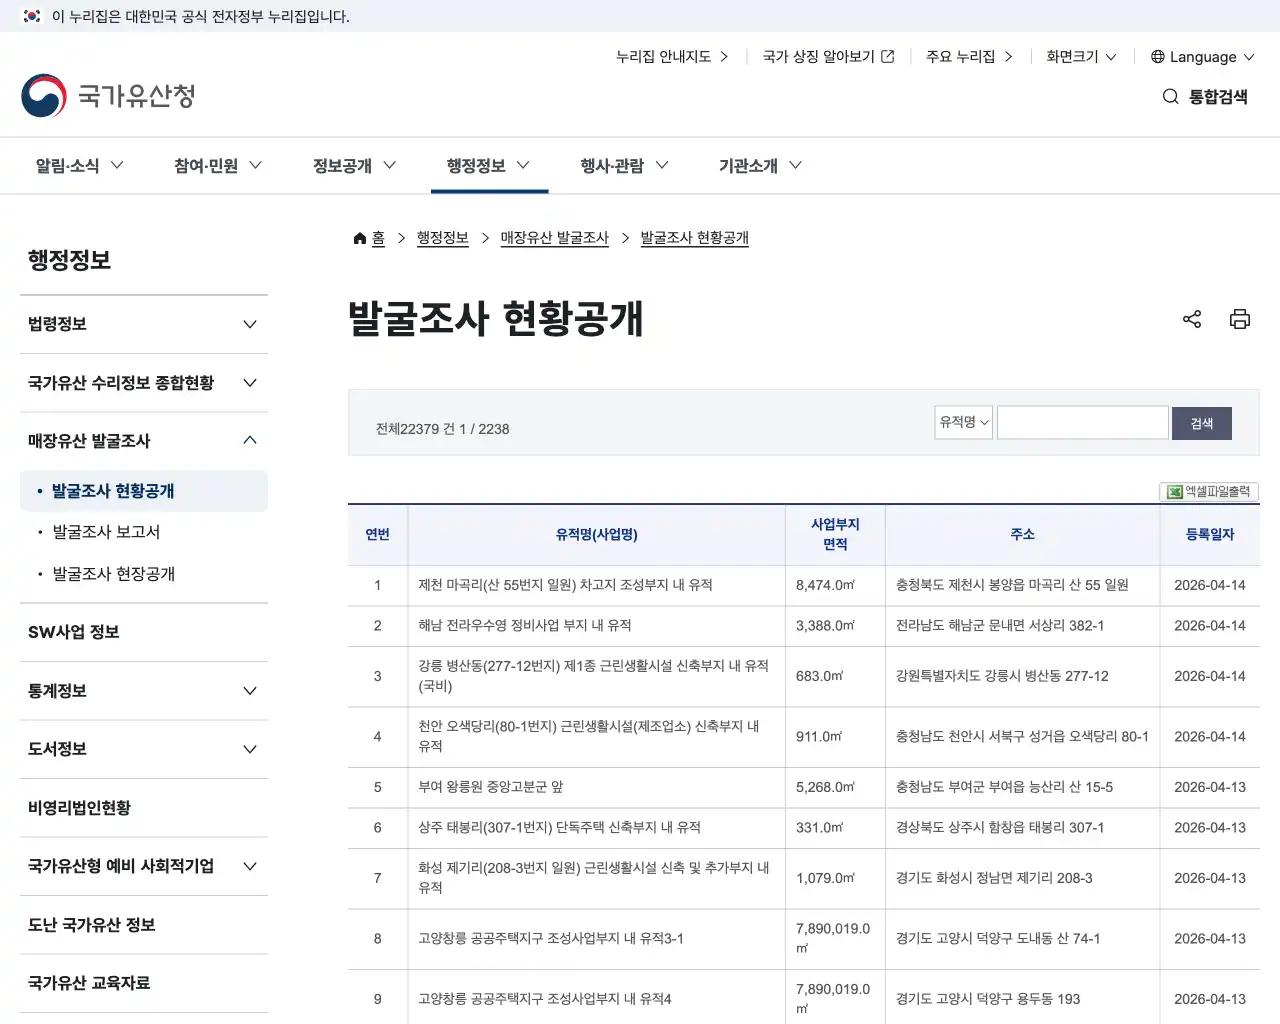Open the 기관소개 menu
Viewport: 1280px width, 1024px height.
[x=761, y=166]
